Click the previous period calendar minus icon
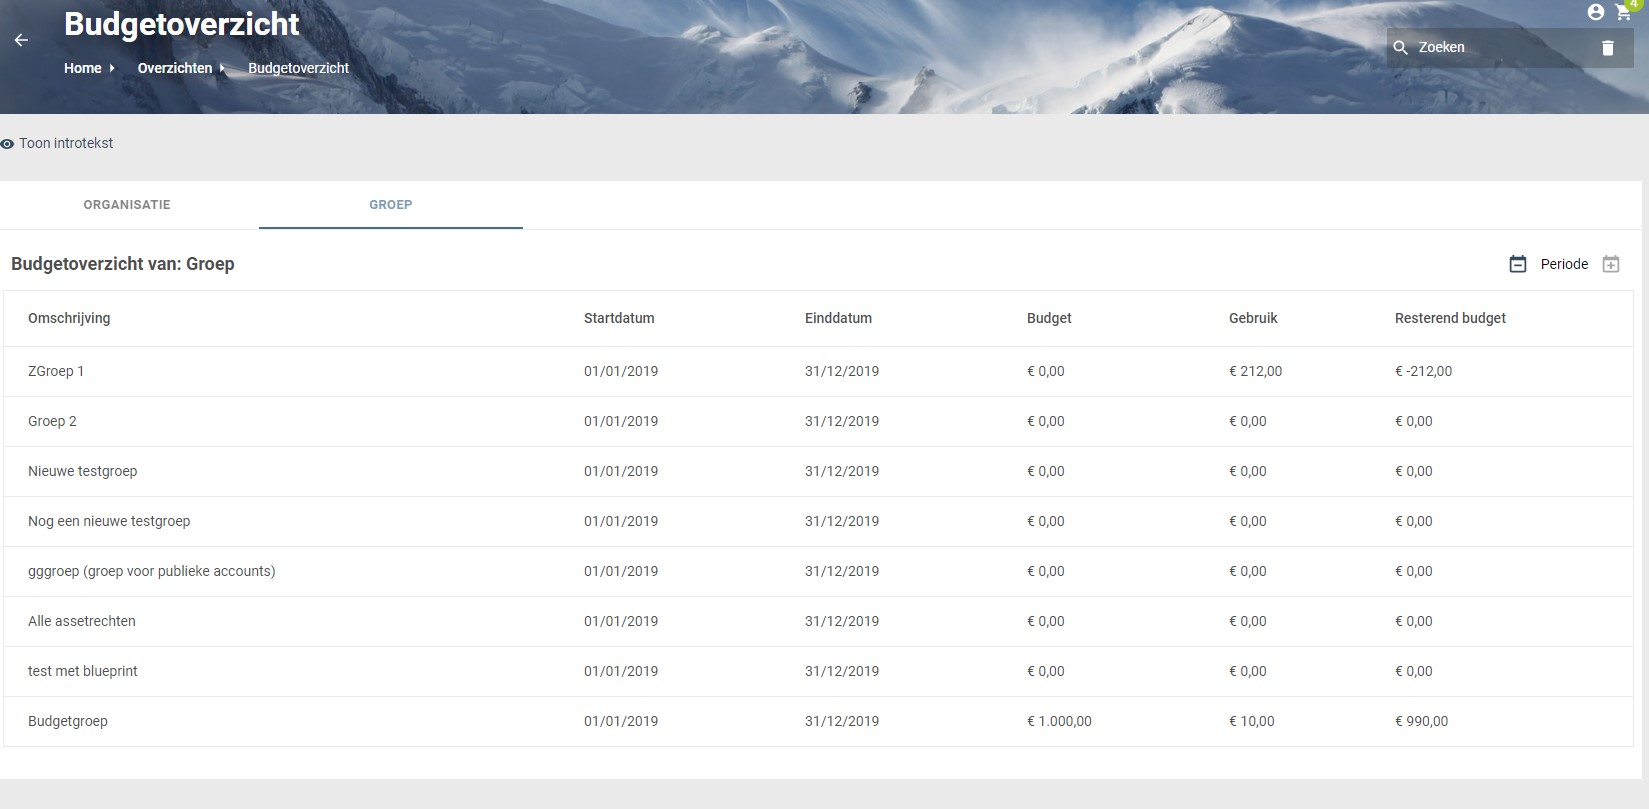This screenshot has width=1649, height=809. point(1518,264)
